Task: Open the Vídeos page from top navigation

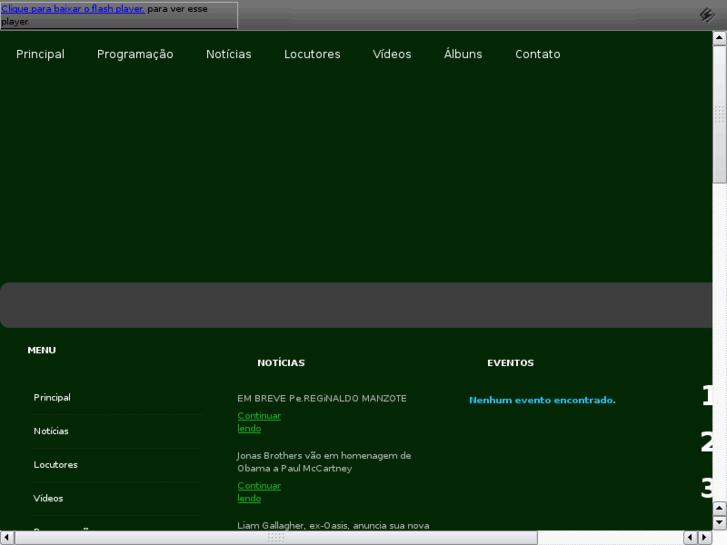Action: click(392, 54)
